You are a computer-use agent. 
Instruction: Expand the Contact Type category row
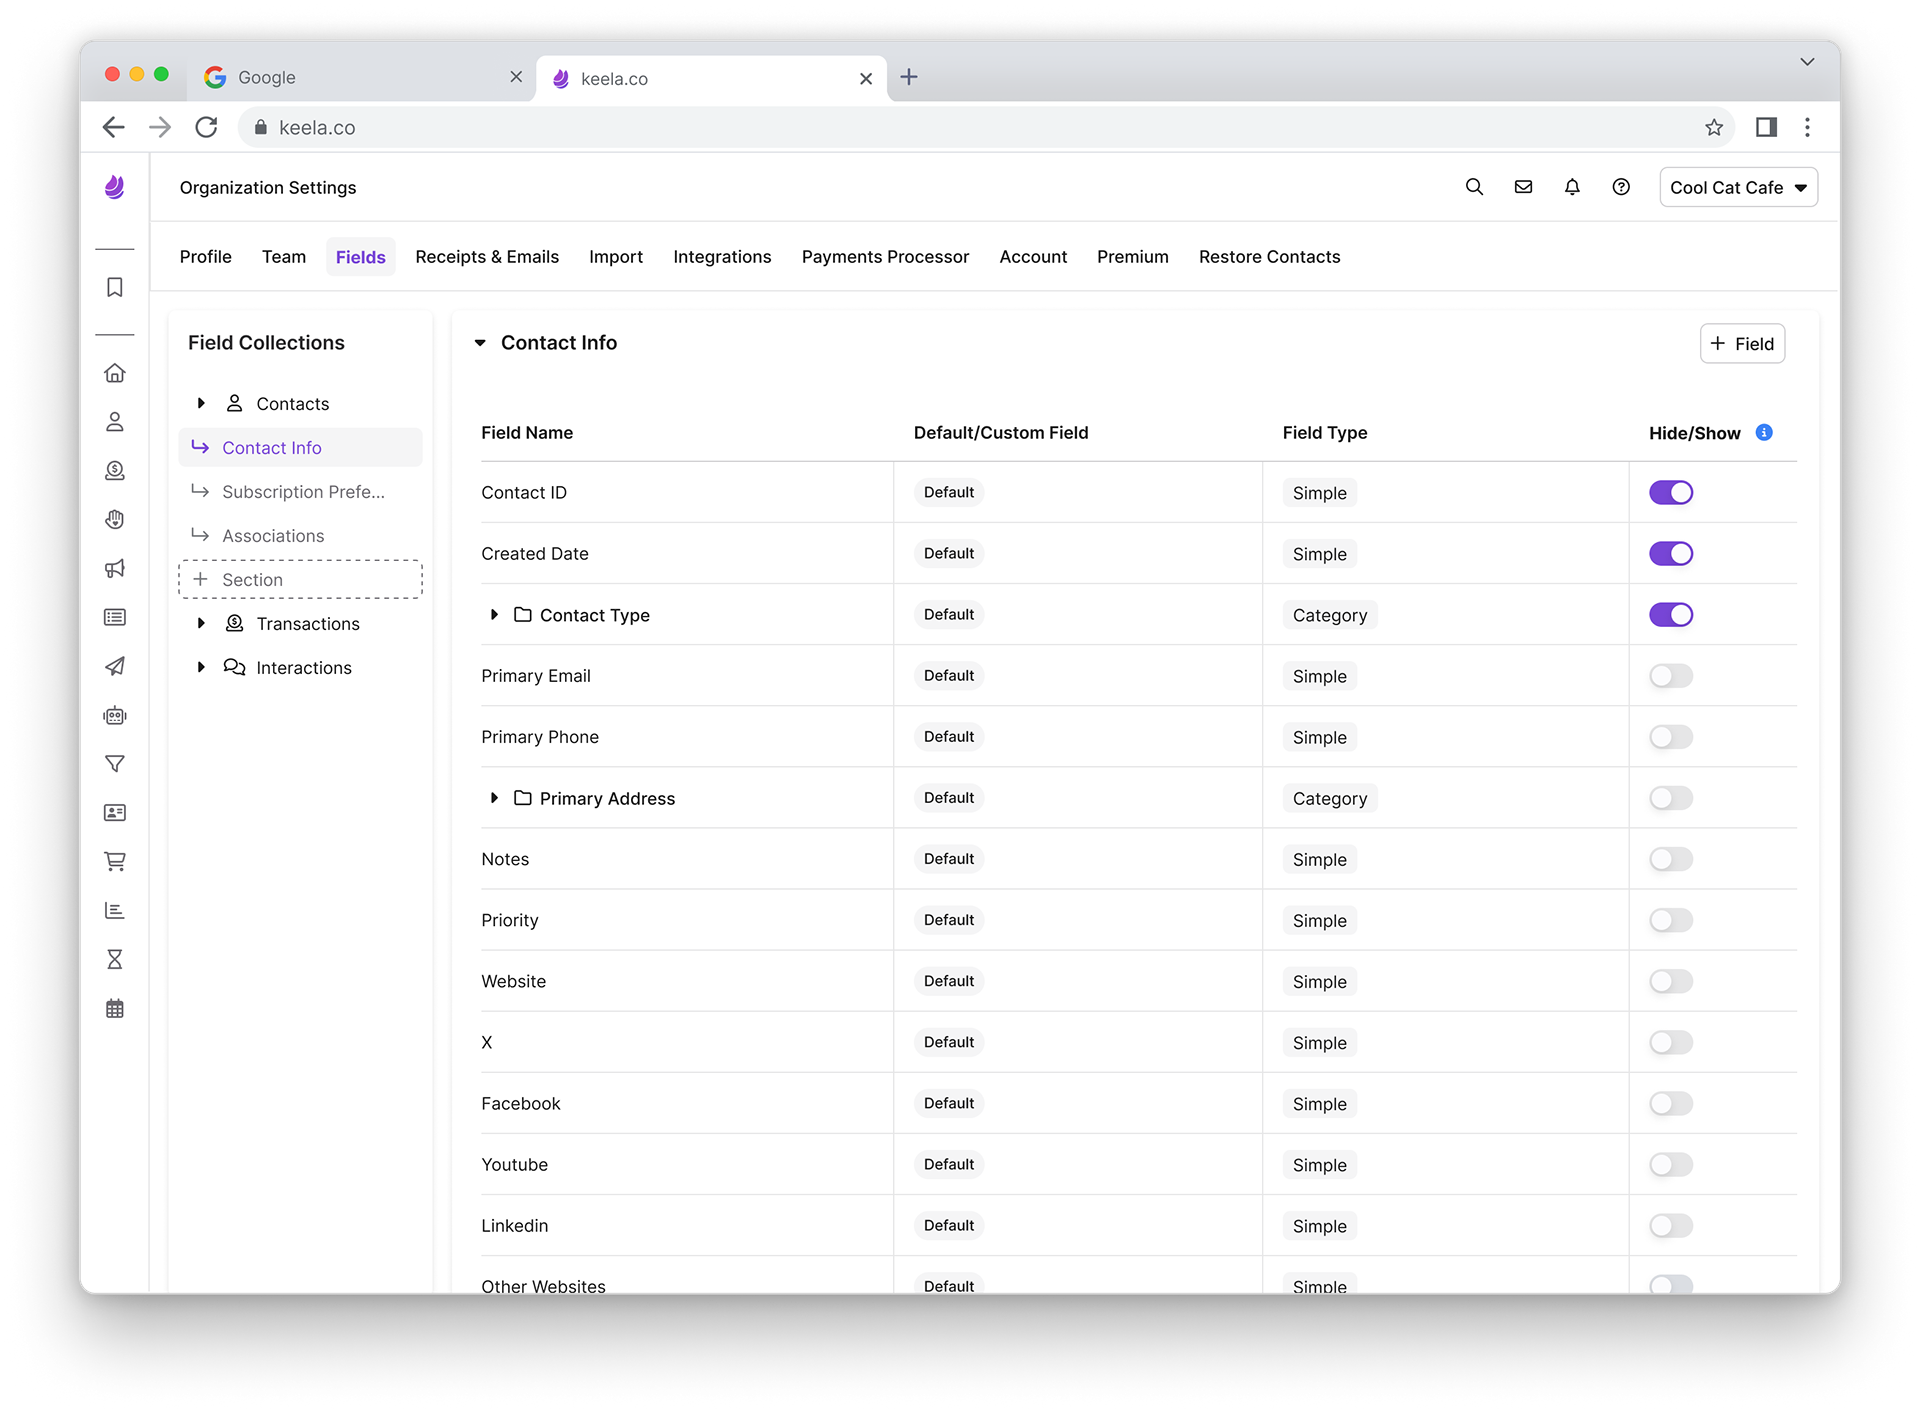pyautogui.click(x=494, y=615)
